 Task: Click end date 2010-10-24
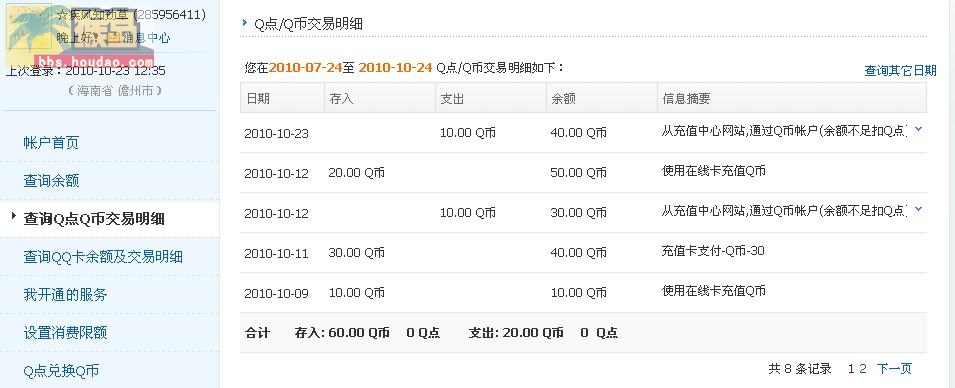point(395,68)
